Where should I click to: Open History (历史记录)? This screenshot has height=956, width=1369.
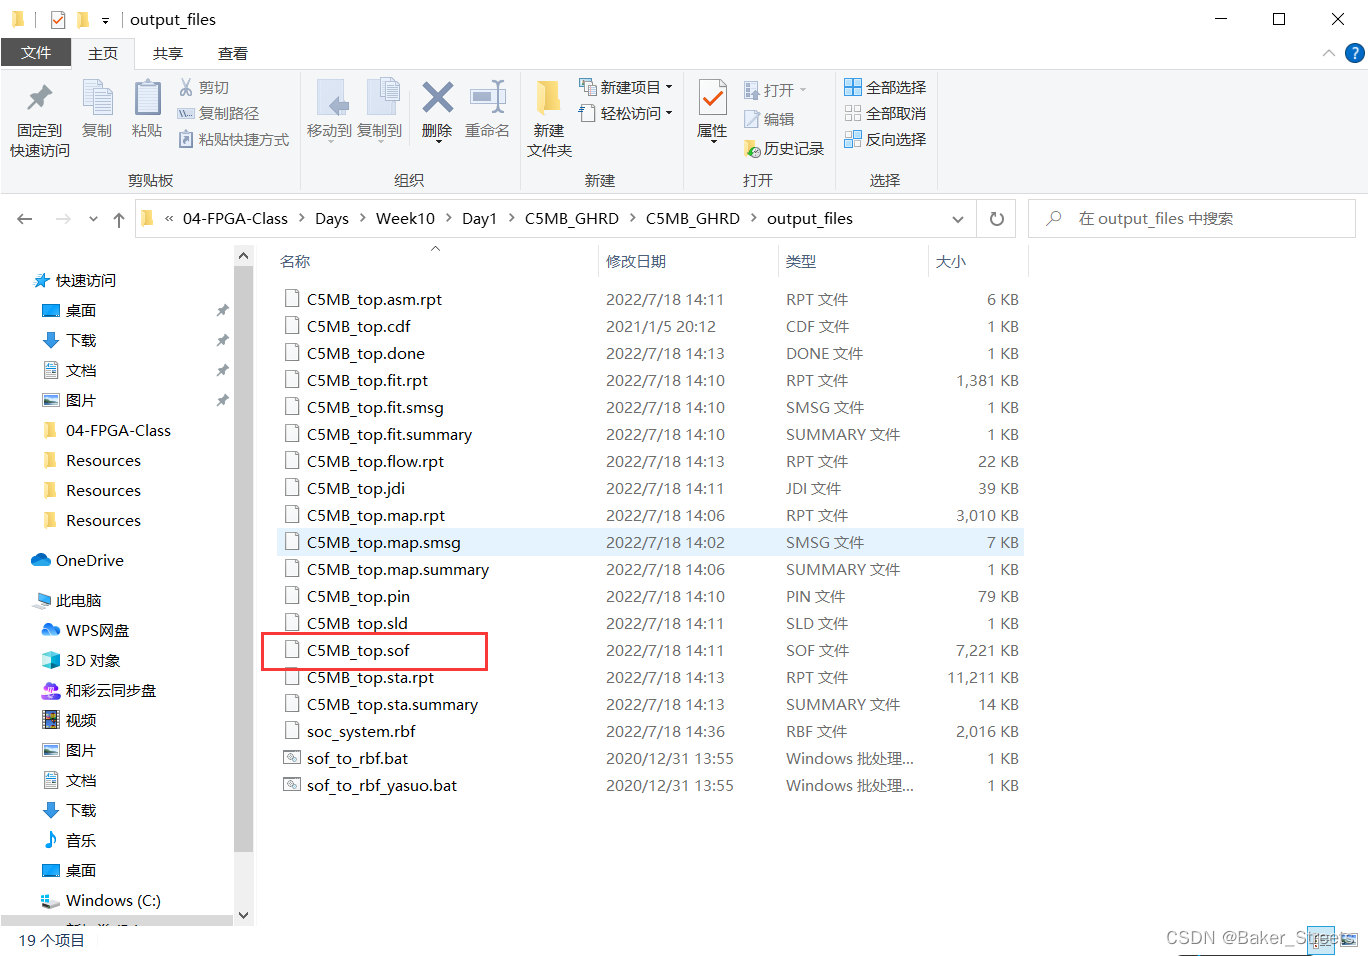pos(784,149)
